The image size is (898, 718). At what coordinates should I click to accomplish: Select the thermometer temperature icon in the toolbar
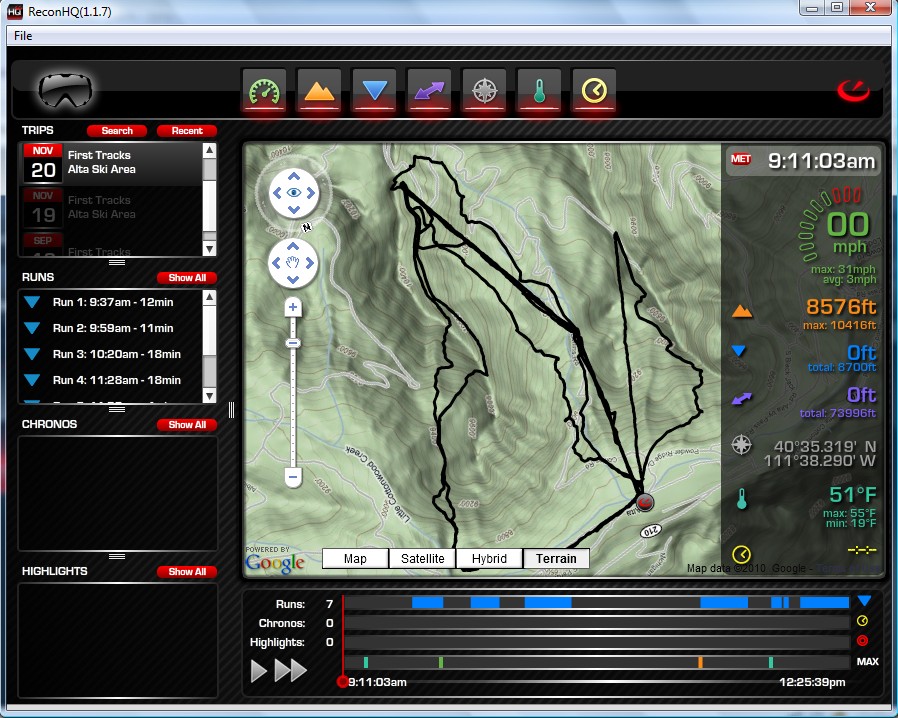point(539,91)
